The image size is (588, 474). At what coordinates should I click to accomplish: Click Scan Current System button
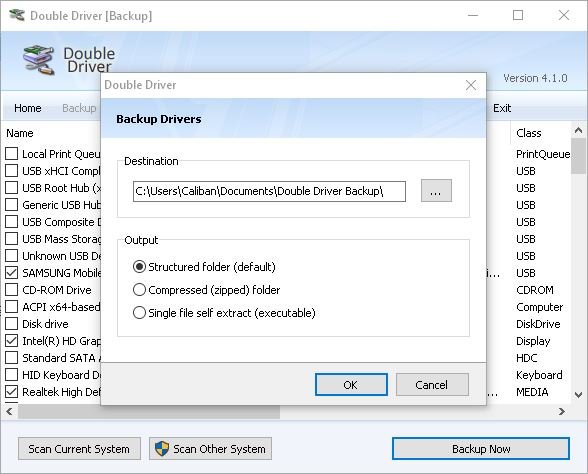point(79,448)
